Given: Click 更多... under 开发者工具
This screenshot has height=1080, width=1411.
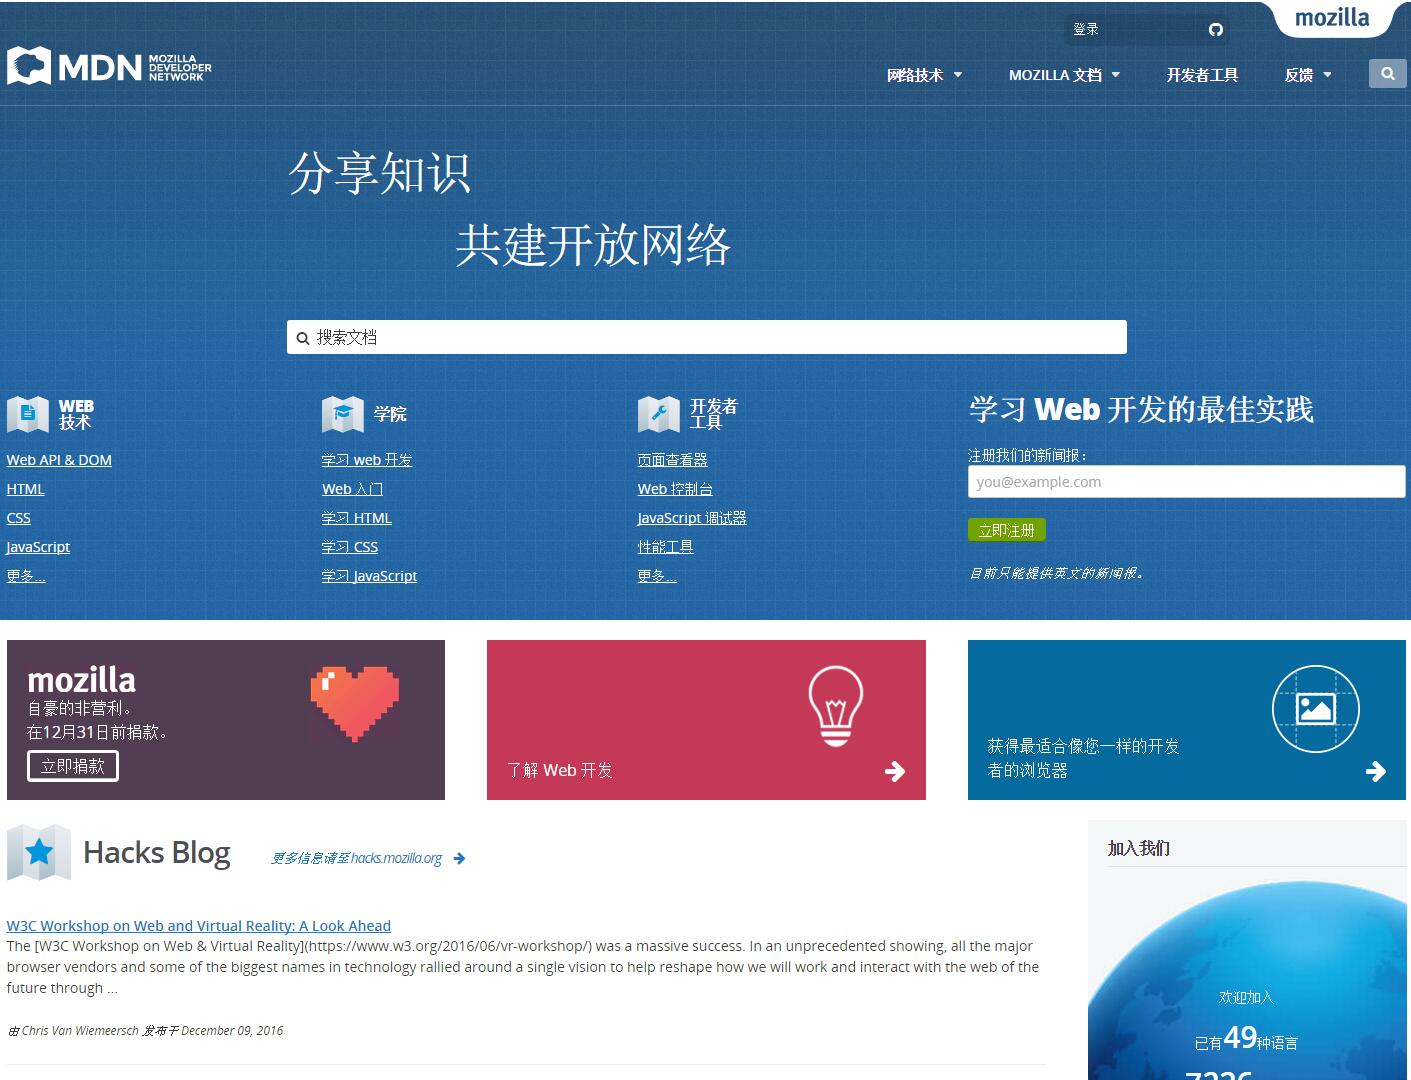Looking at the screenshot, I should click(657, 576).
